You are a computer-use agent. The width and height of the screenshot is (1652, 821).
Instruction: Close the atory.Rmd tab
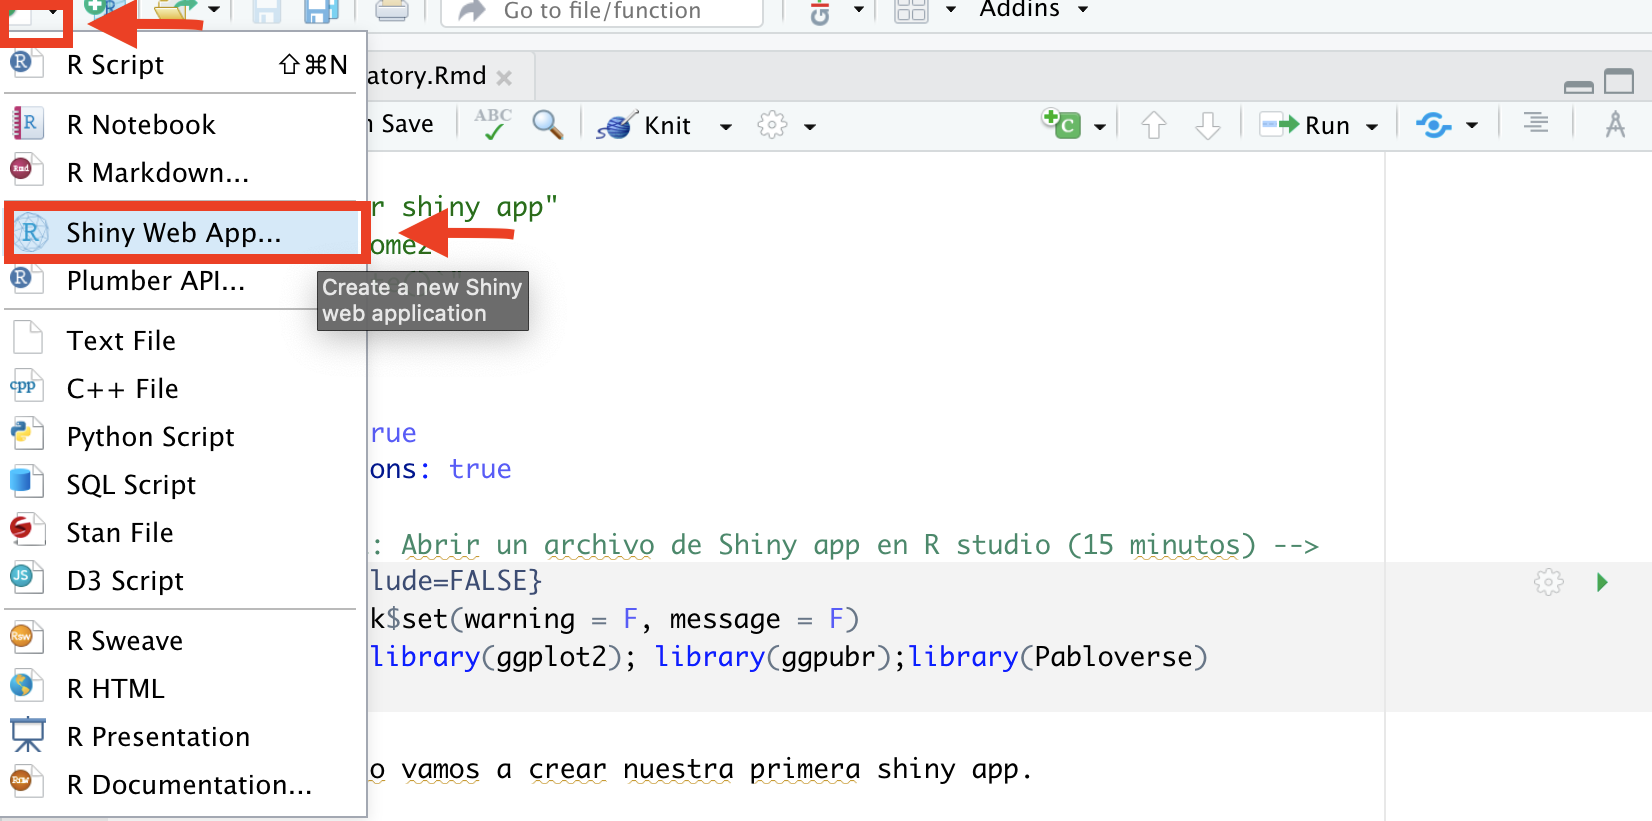[504, 78]
